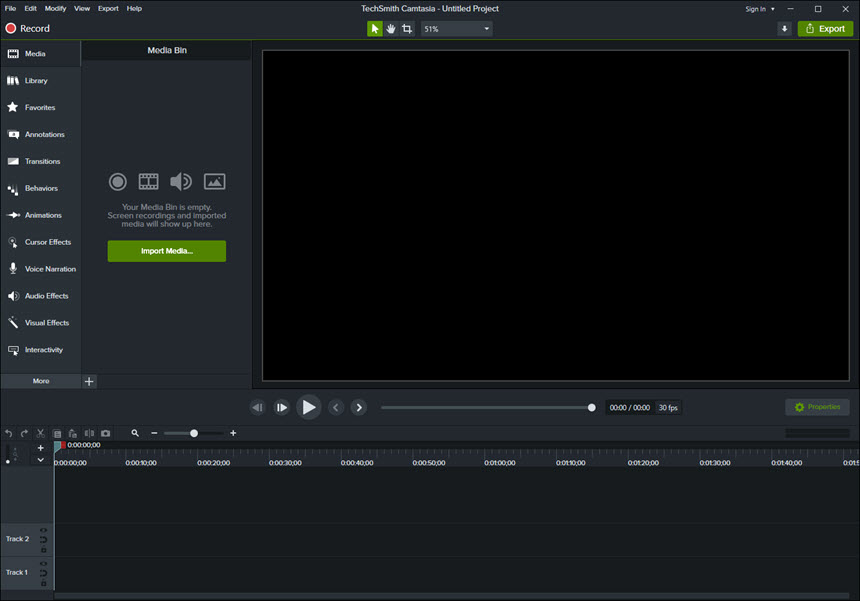The image size is (860, 601).
Task: Open the Cursor Effects tab
Action: click(41, 242)
